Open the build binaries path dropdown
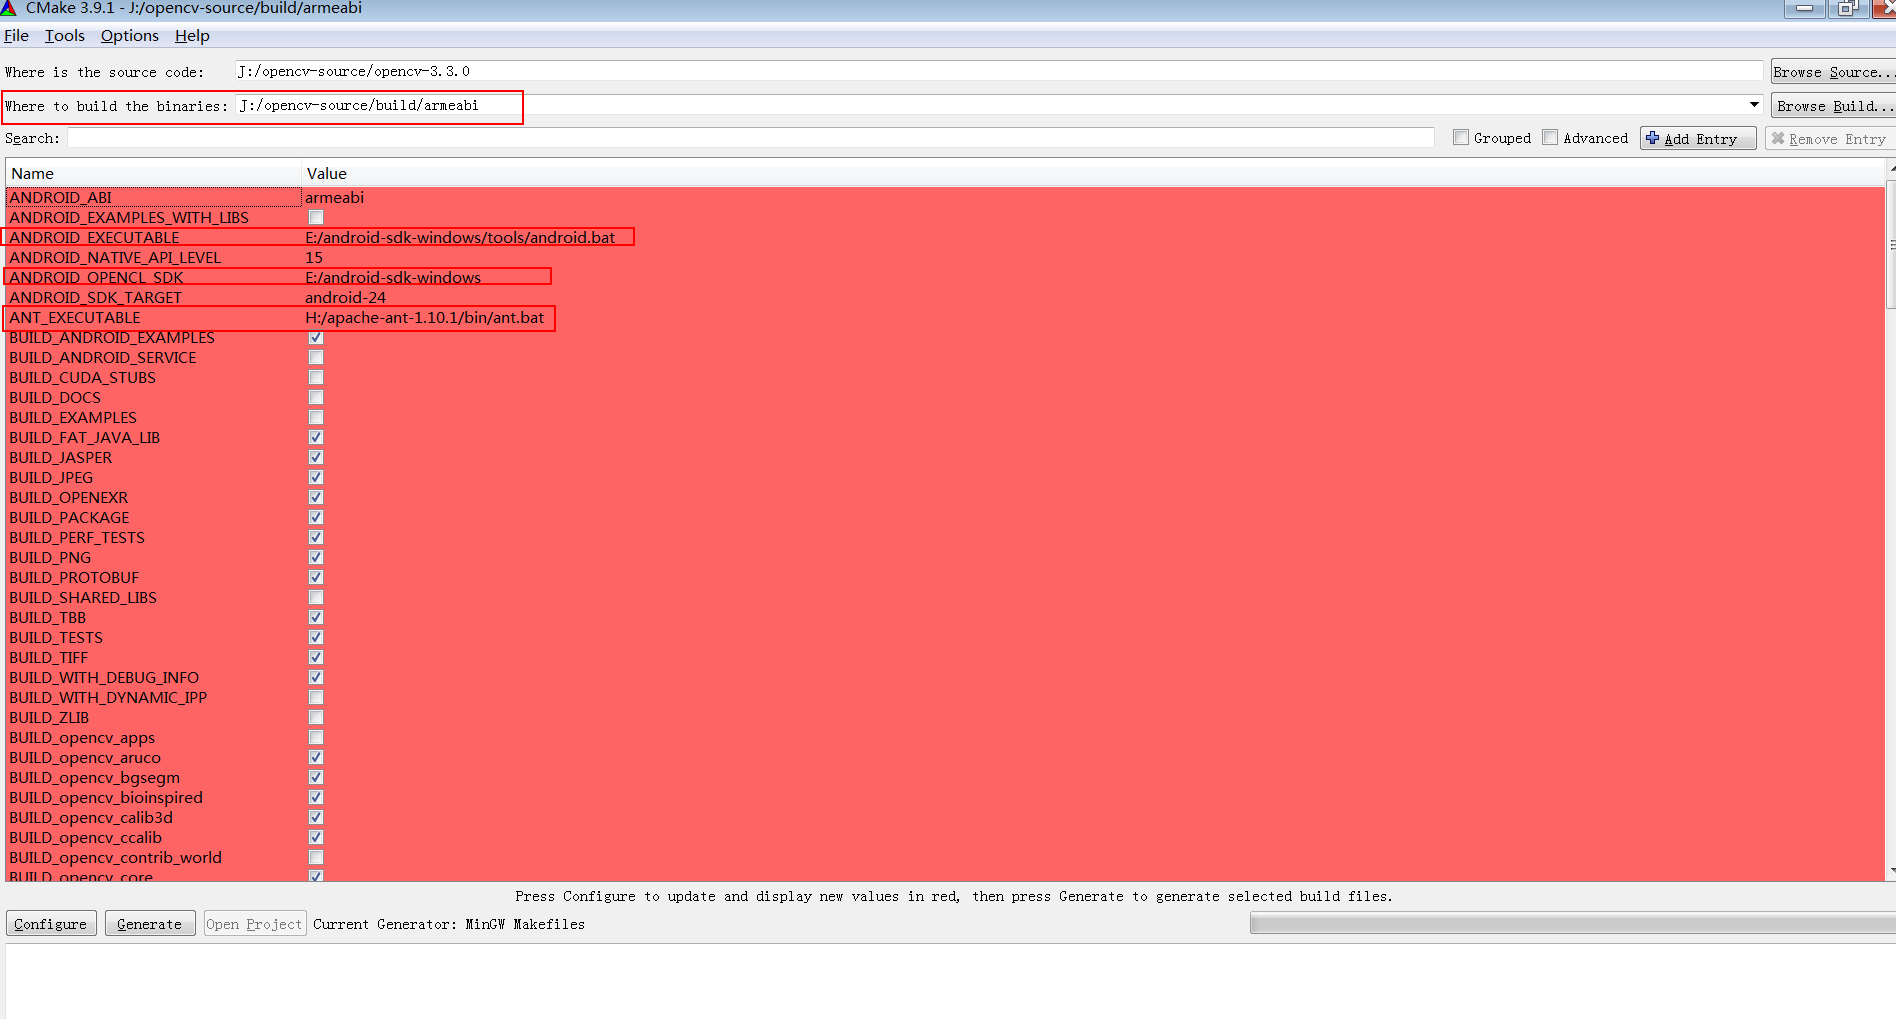This screenshot has height=1019, width=1896. pyautogui.click(x=1754, y=105)
